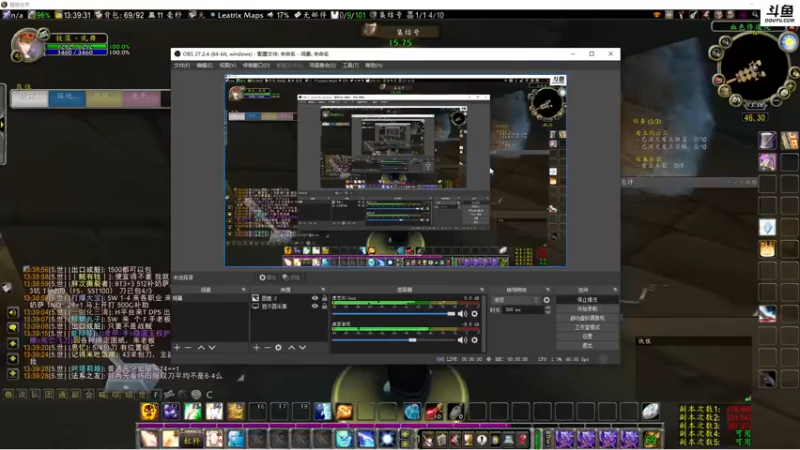This screenshot has height=450, width=800.
Task: Open the 帮助(H) menu in OBS
Action: 373,65
